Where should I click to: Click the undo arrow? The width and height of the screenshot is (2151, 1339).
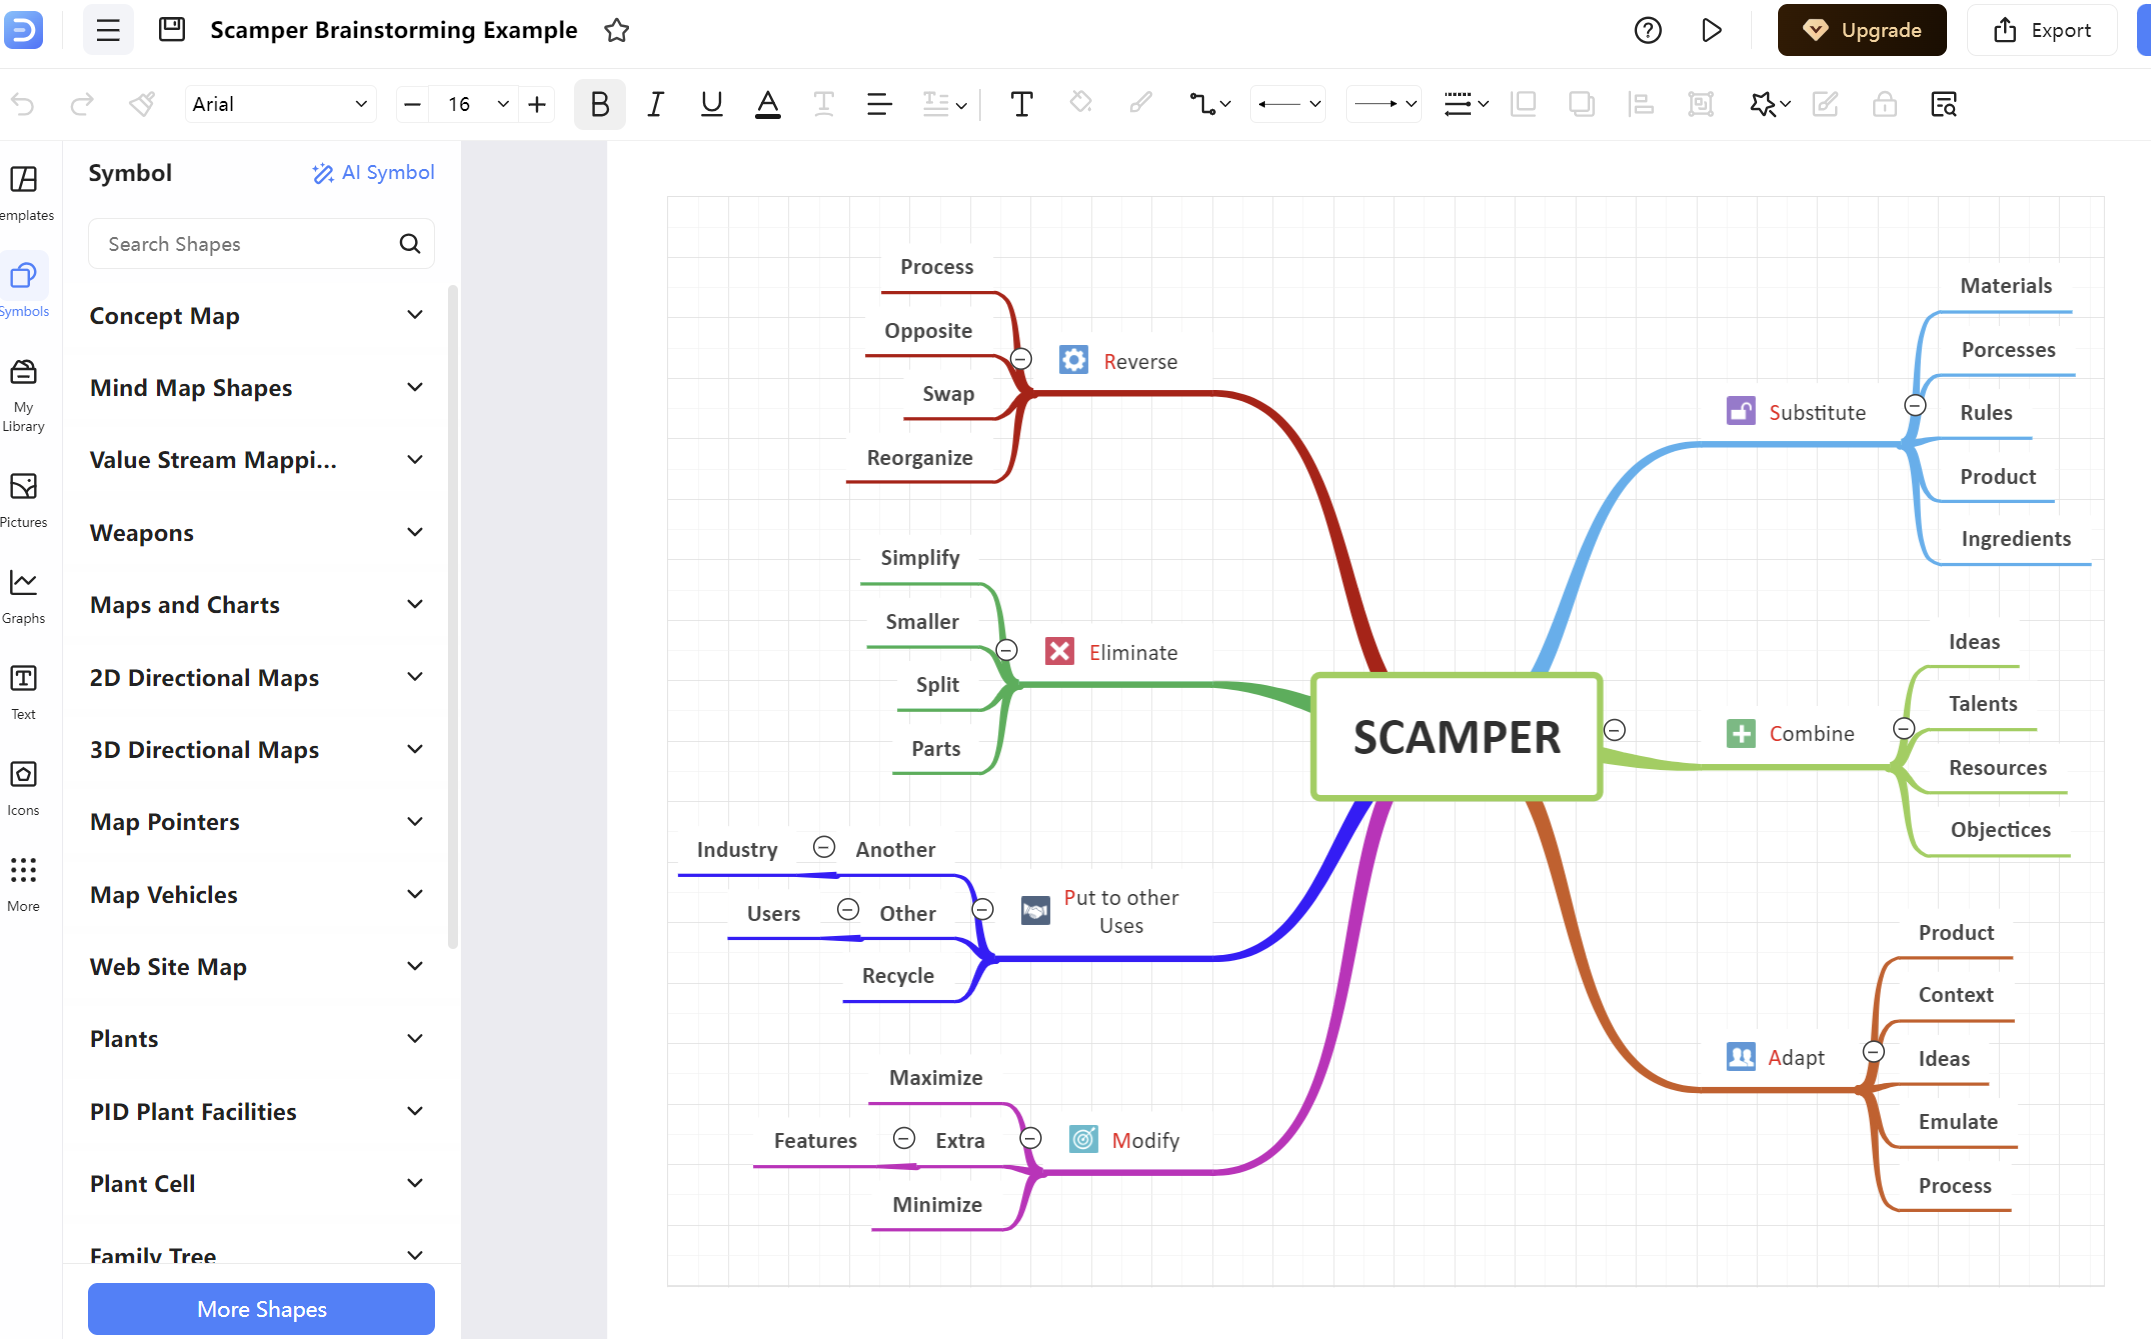pos(24,104)
